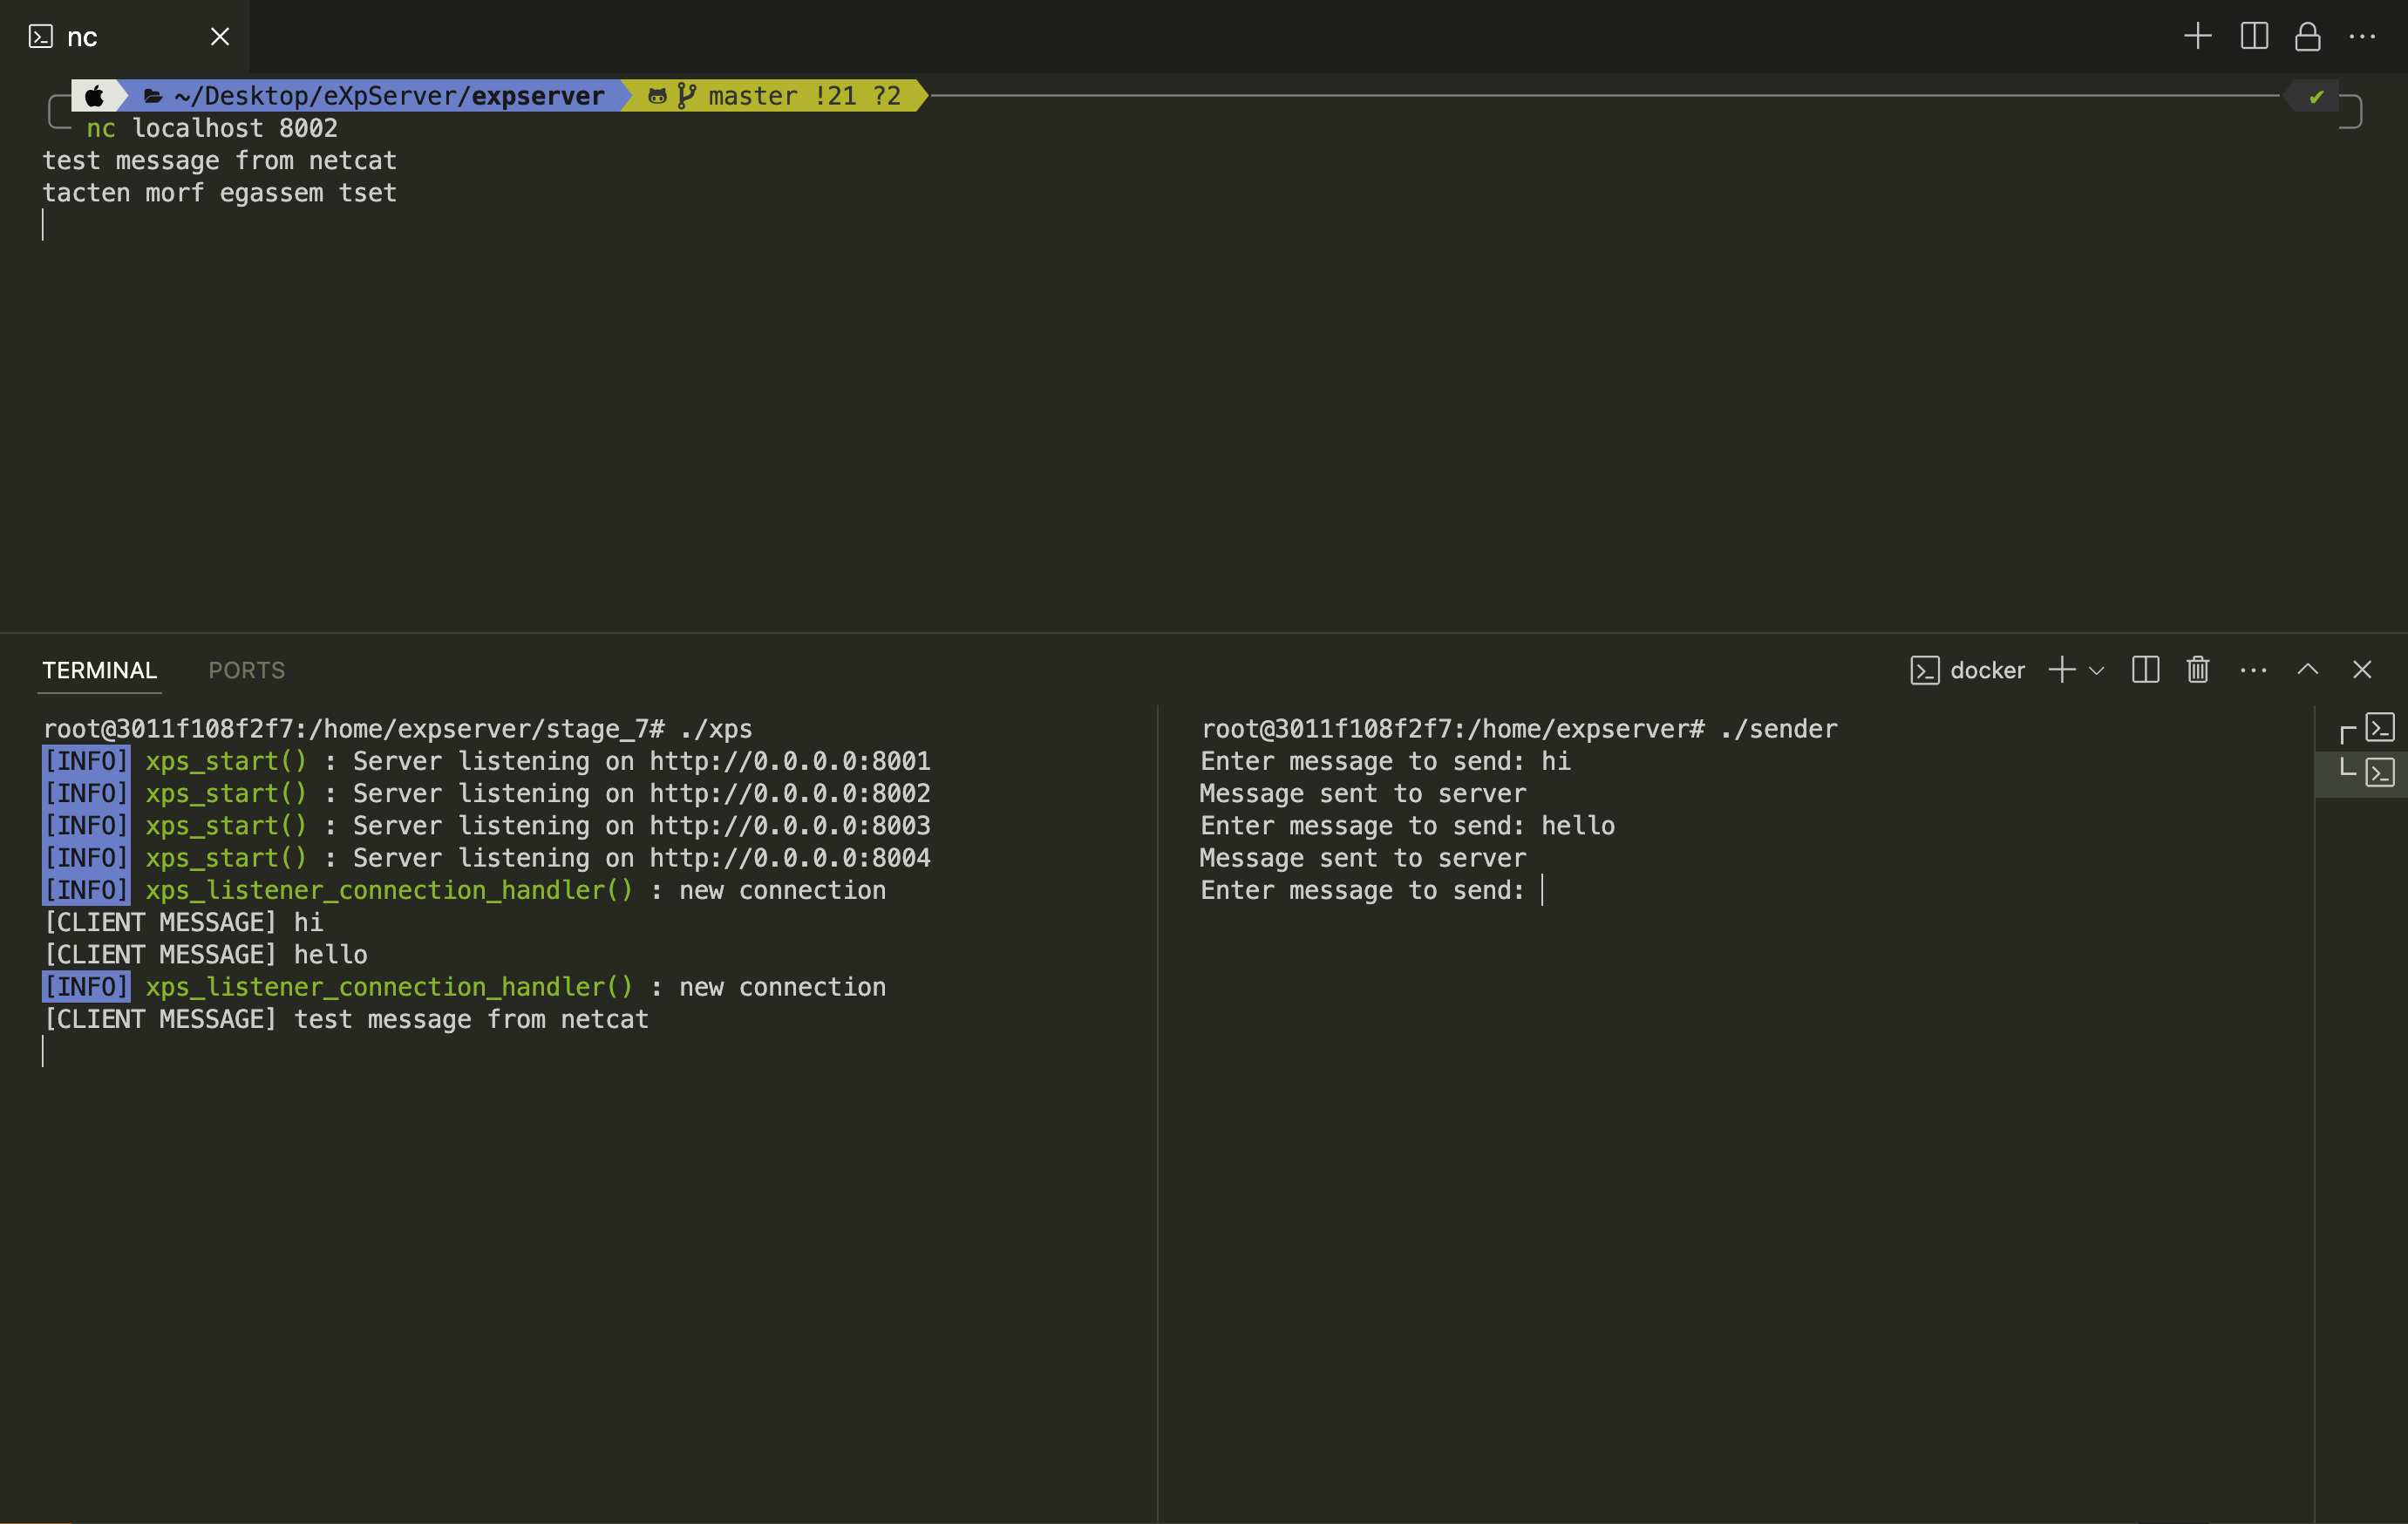Switch to the TERMINAL panel tab
2408x1524 pixels.
[100, 670]
